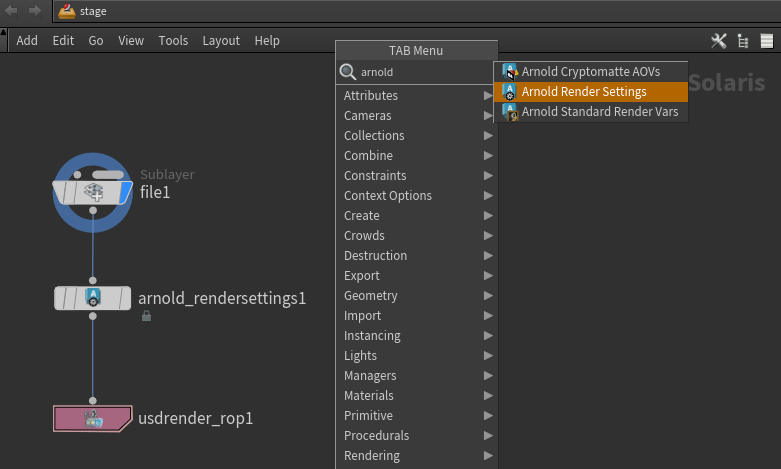
Task: Click the output connector of arnold_rendersettings1
Action: (x=93, y=316)
